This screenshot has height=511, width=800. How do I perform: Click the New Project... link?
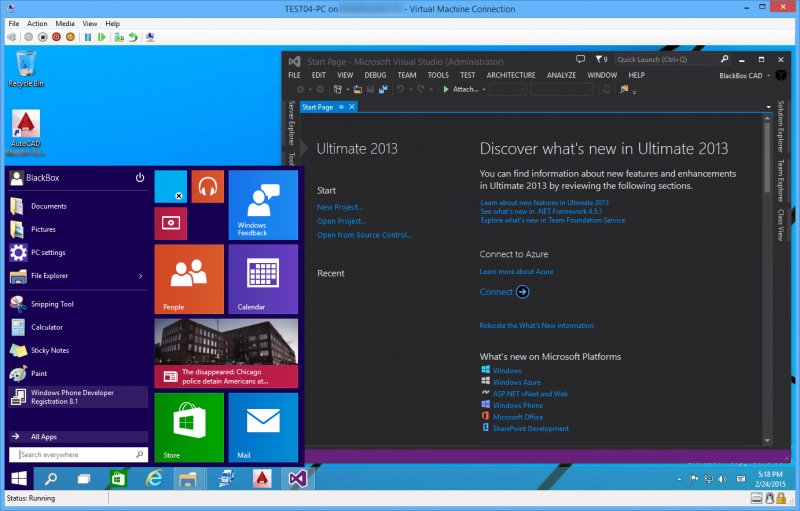[x=340, y=207]
